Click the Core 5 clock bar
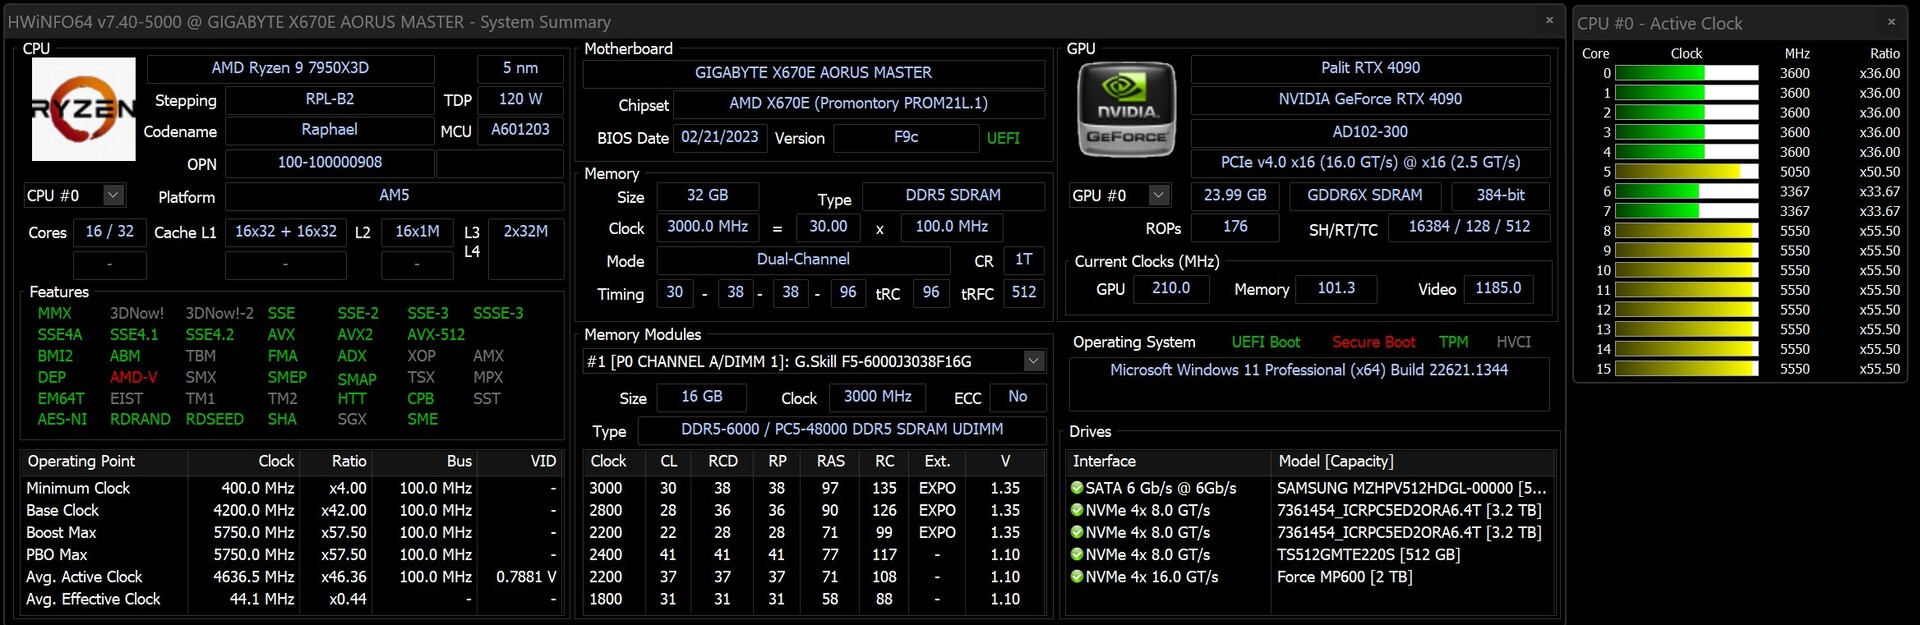 tap(1686, 171)
